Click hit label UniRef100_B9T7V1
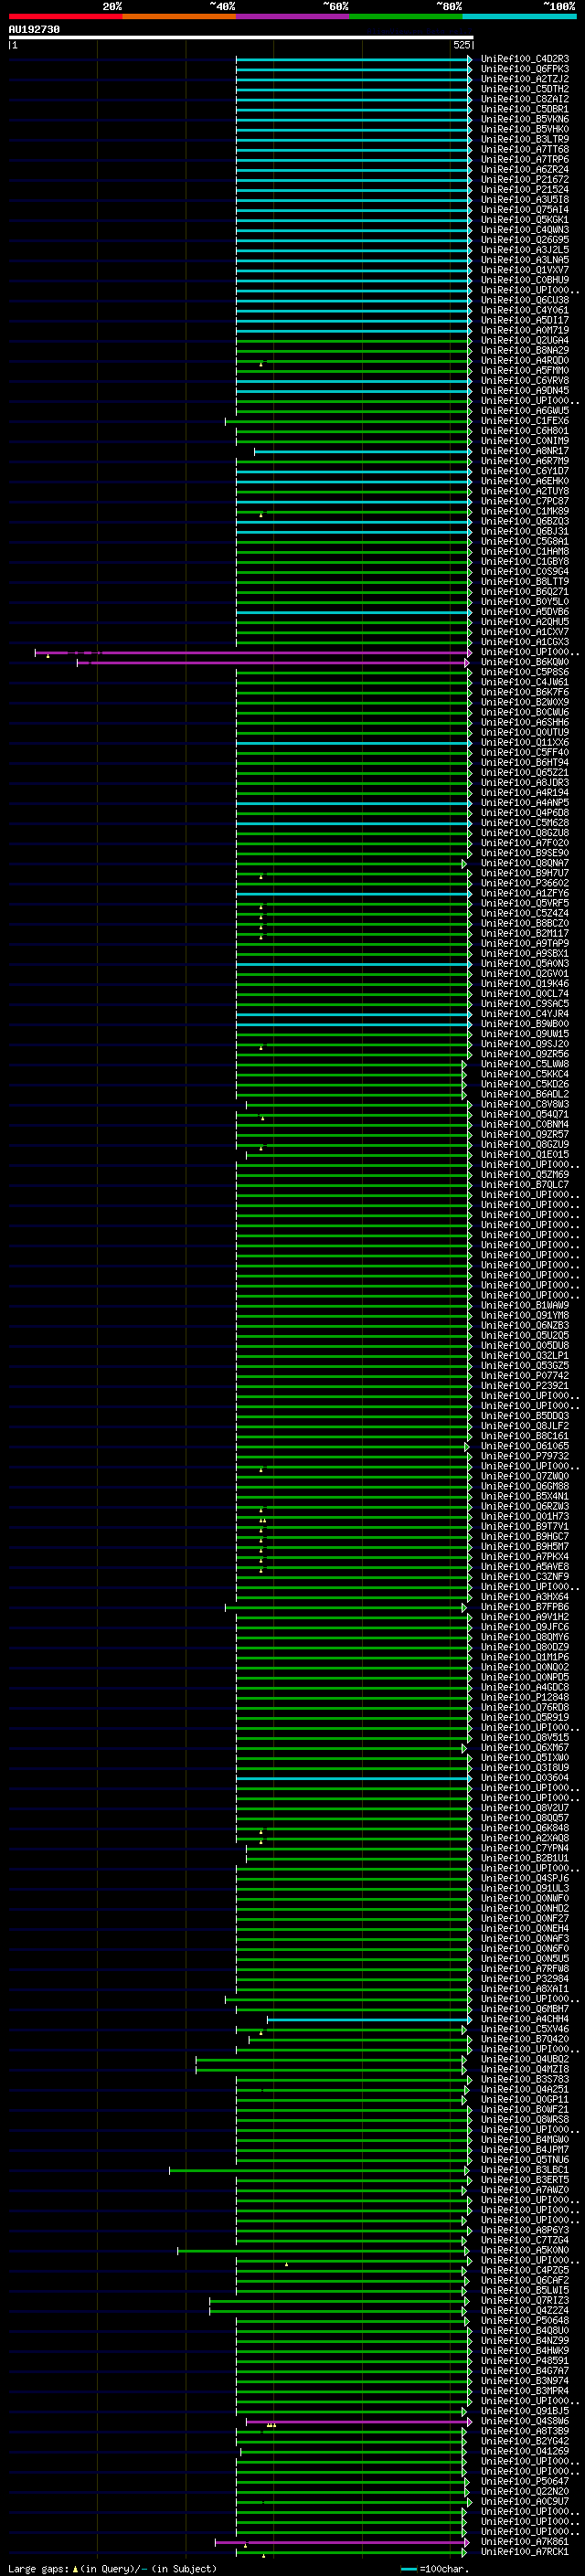 525,1527
